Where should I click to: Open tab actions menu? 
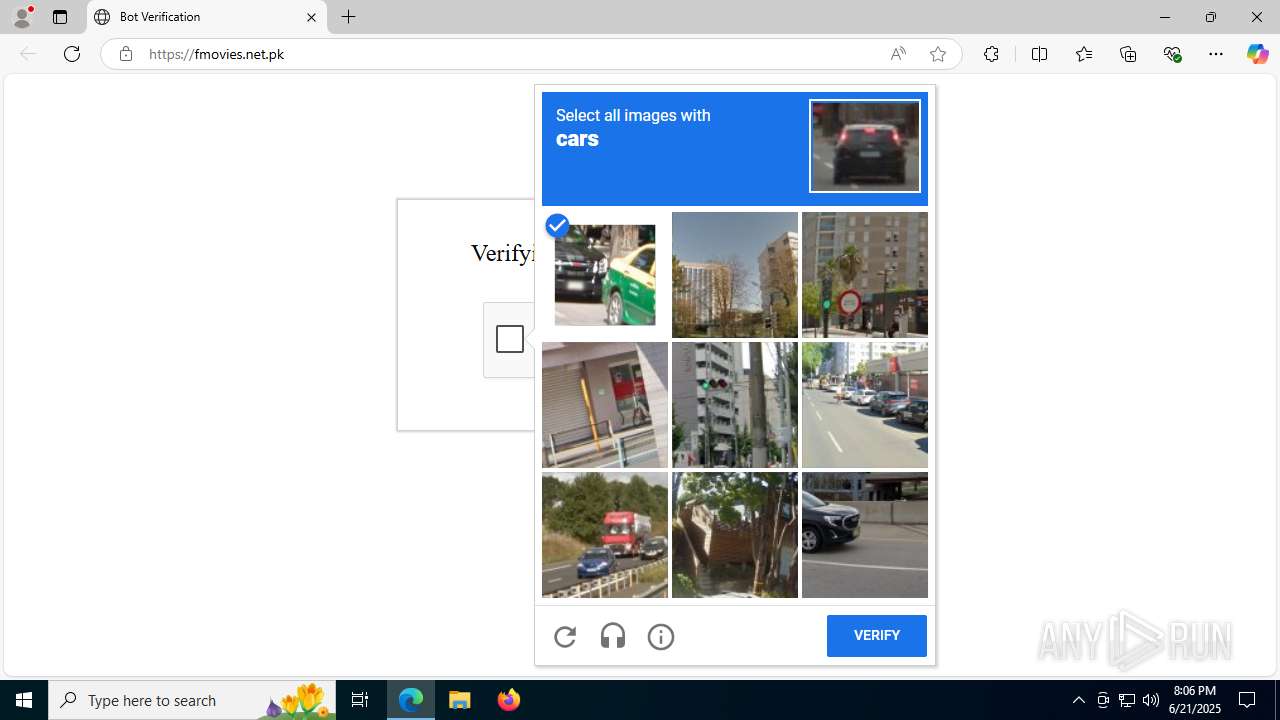60,17
